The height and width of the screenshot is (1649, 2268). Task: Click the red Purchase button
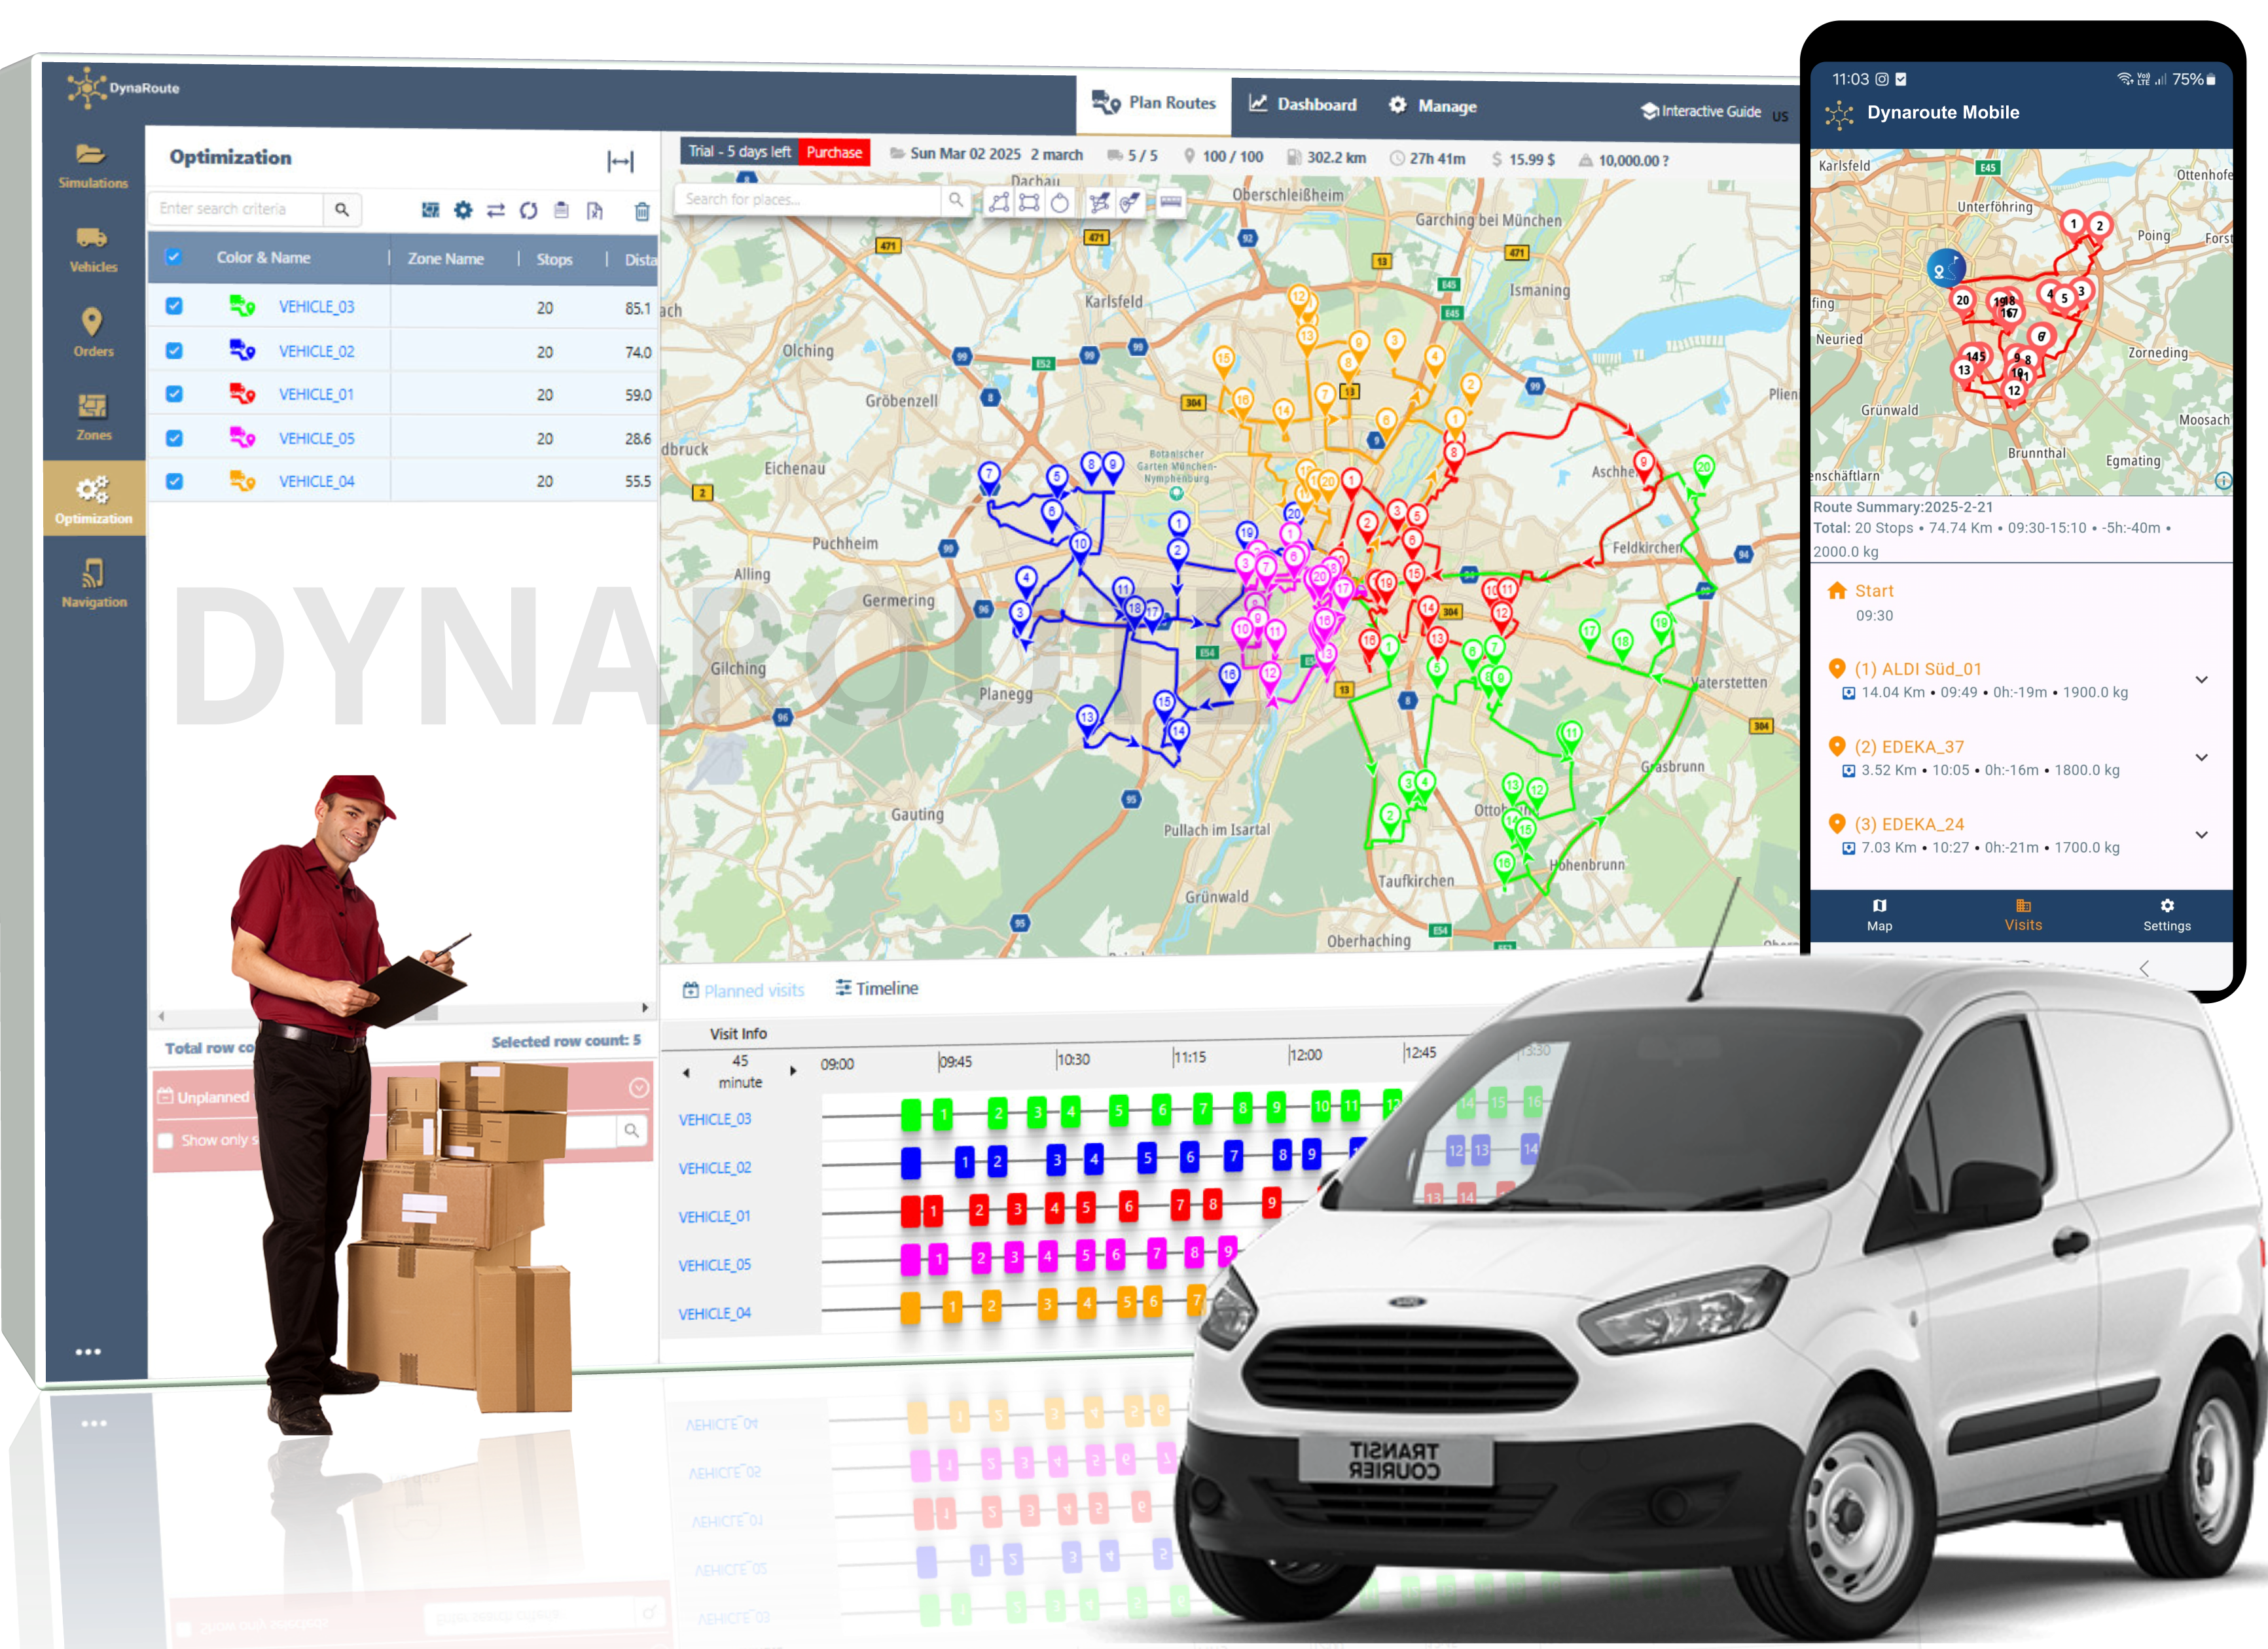click(834, 152)
